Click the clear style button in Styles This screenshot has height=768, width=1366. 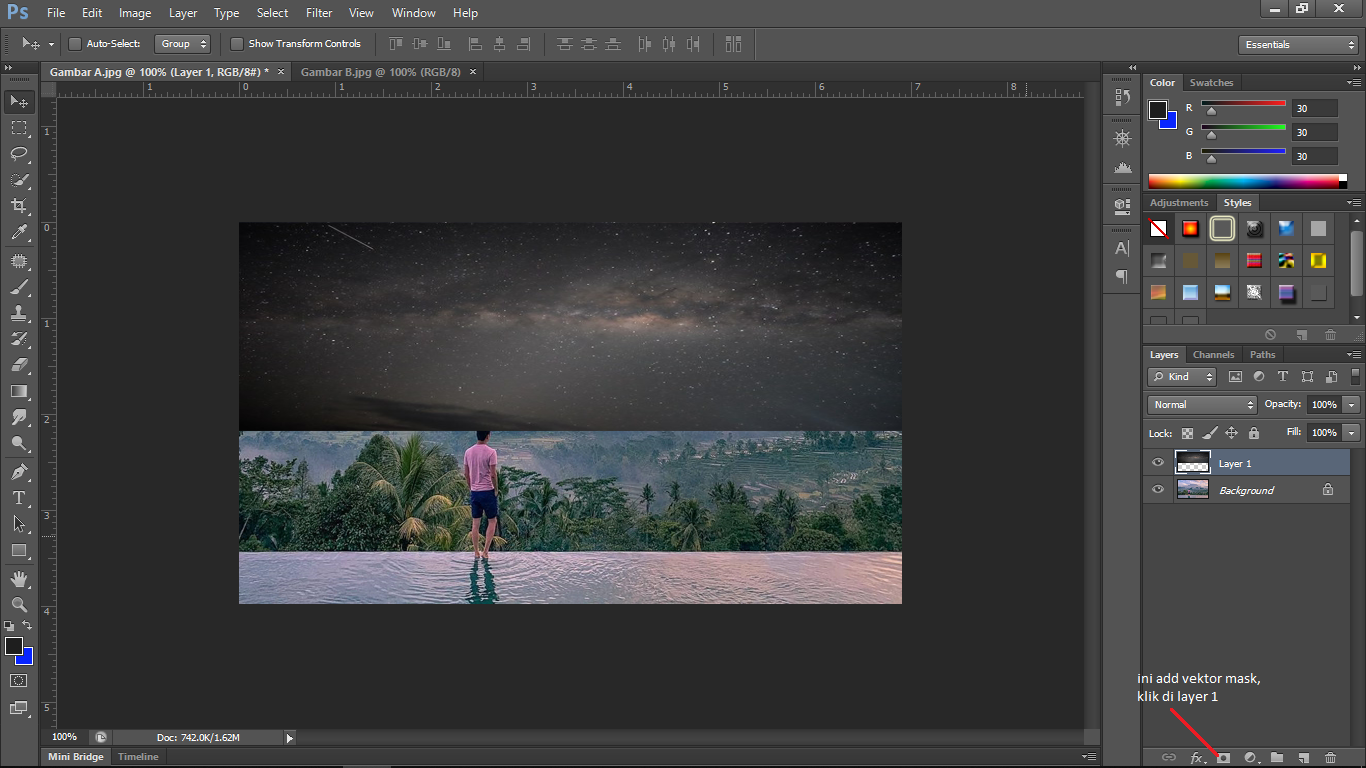point(1270,335)
